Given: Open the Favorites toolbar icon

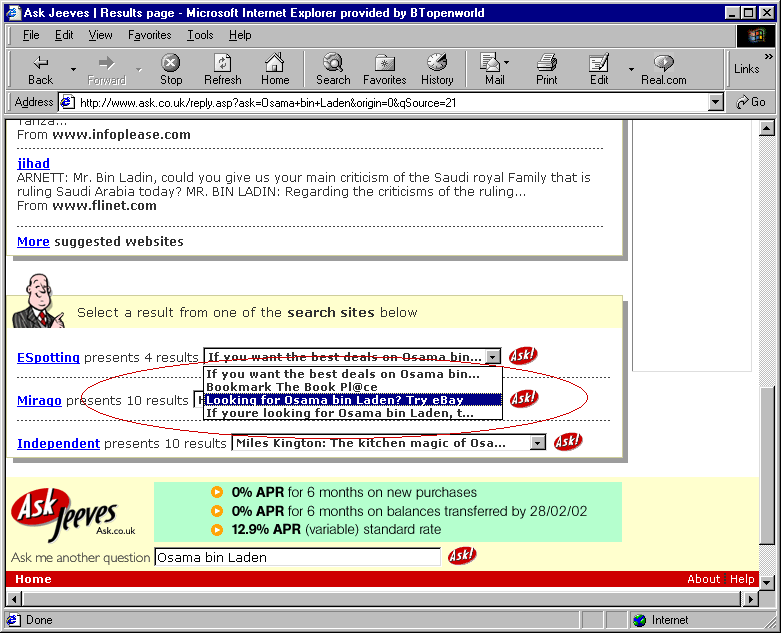Looking at the screenshot, I should [385, 69].
